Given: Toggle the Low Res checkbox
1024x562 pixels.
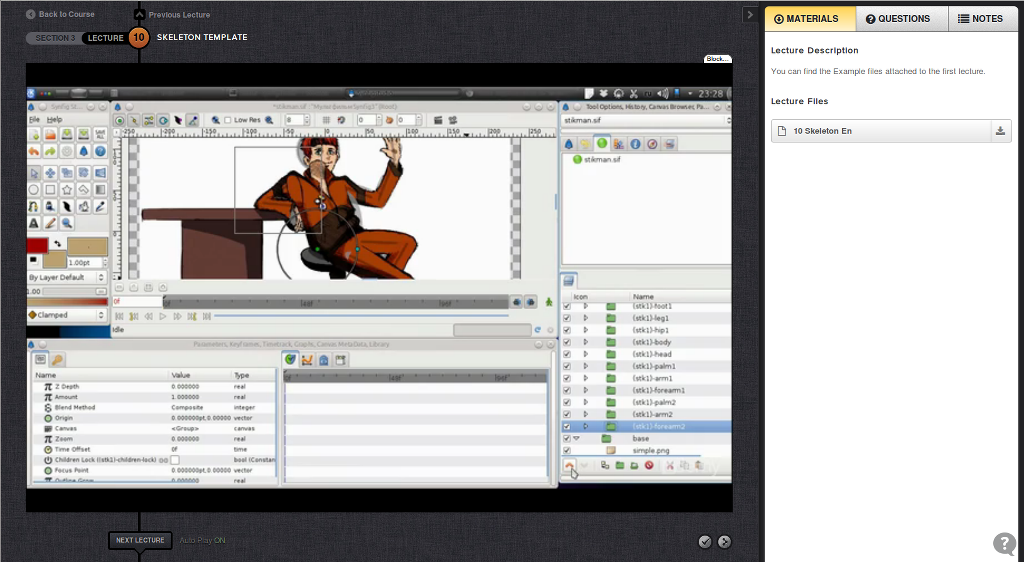Looking at the screenshot, I should [227, 120].
